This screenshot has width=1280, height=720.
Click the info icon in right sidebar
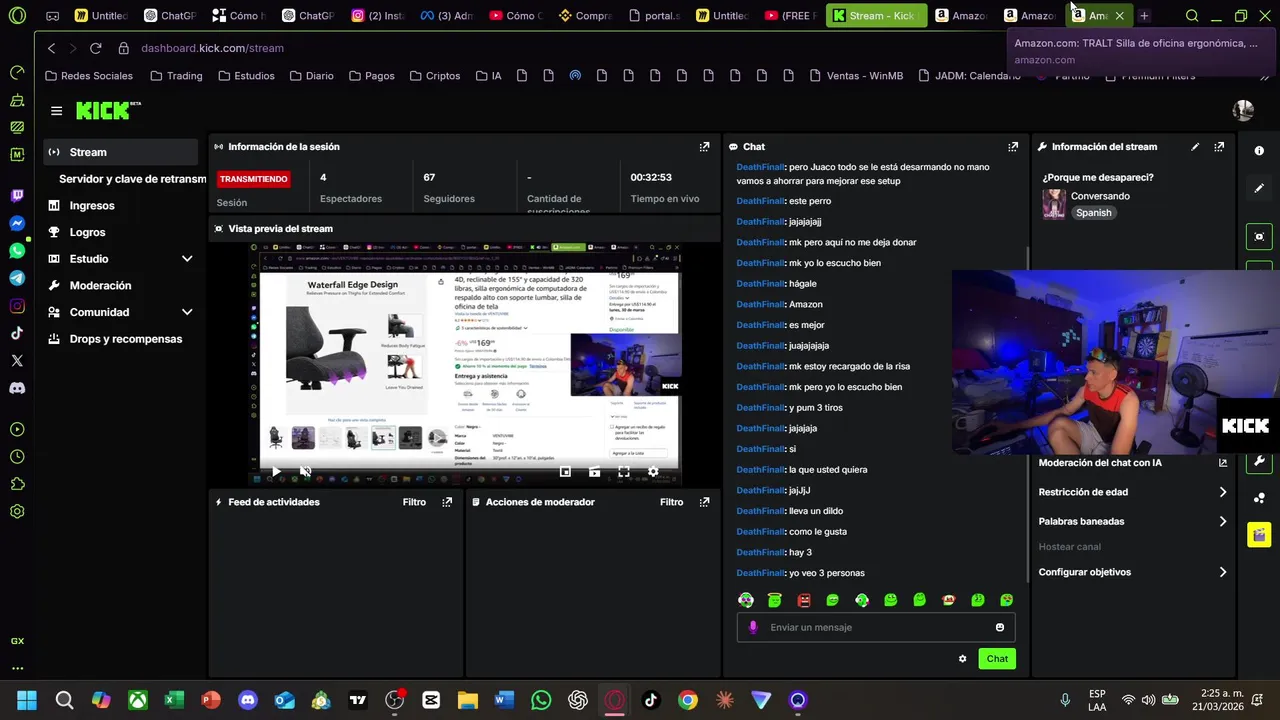[x=1259, y=151]
